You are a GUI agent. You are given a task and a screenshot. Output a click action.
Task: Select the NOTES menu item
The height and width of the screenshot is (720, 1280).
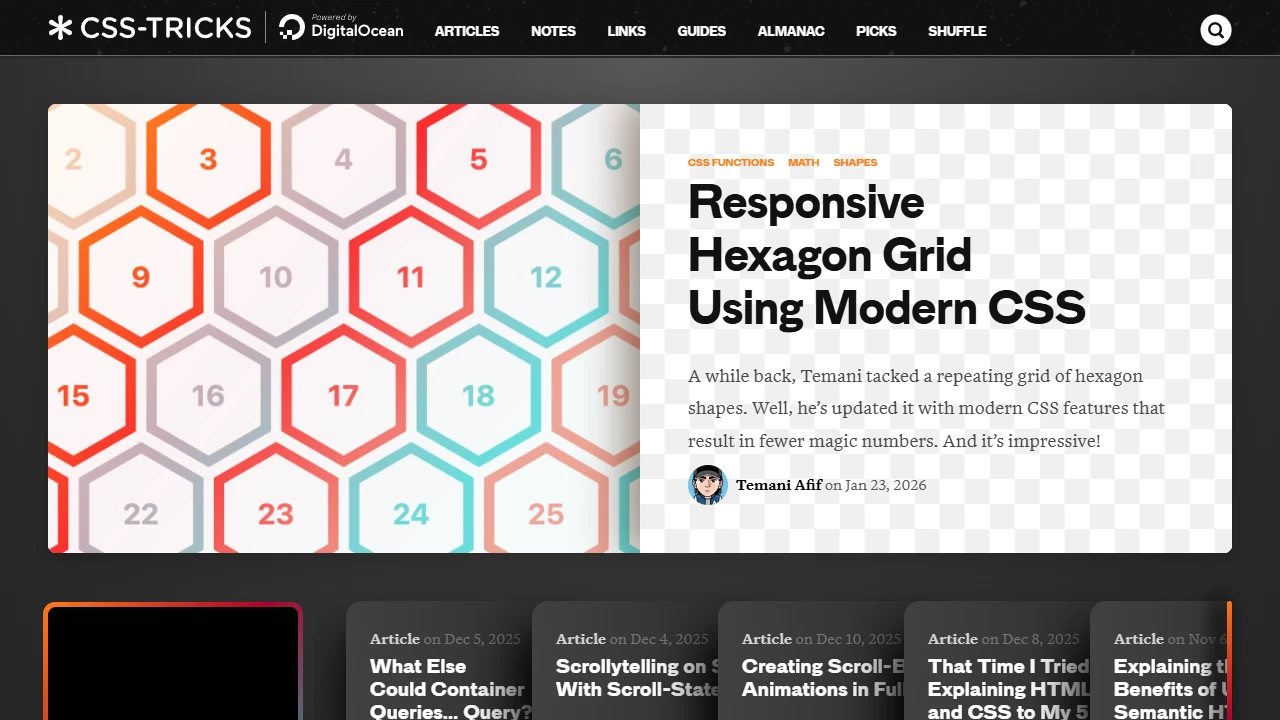[x=553, y=31]
